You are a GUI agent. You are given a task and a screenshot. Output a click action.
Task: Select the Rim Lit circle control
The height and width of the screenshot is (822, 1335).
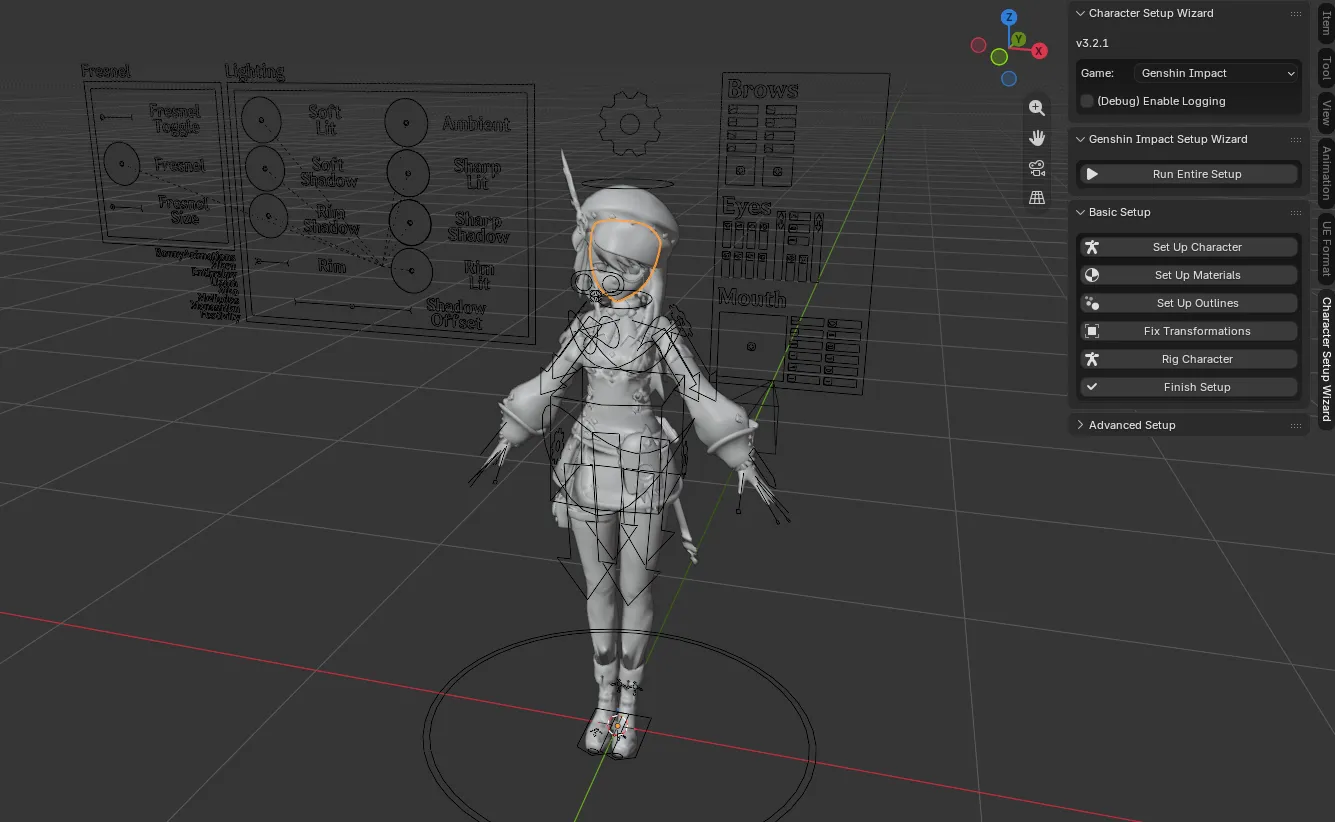coord(411,270)
